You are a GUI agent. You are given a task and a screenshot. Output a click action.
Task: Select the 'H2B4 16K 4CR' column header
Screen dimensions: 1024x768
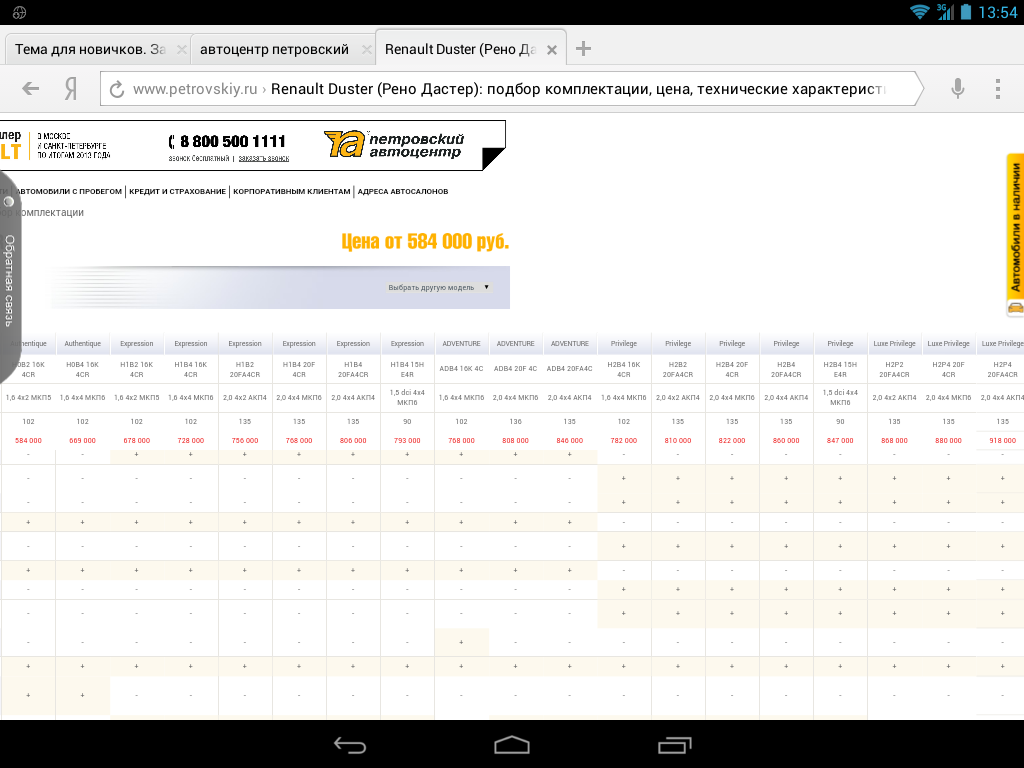tap(624, 370)
